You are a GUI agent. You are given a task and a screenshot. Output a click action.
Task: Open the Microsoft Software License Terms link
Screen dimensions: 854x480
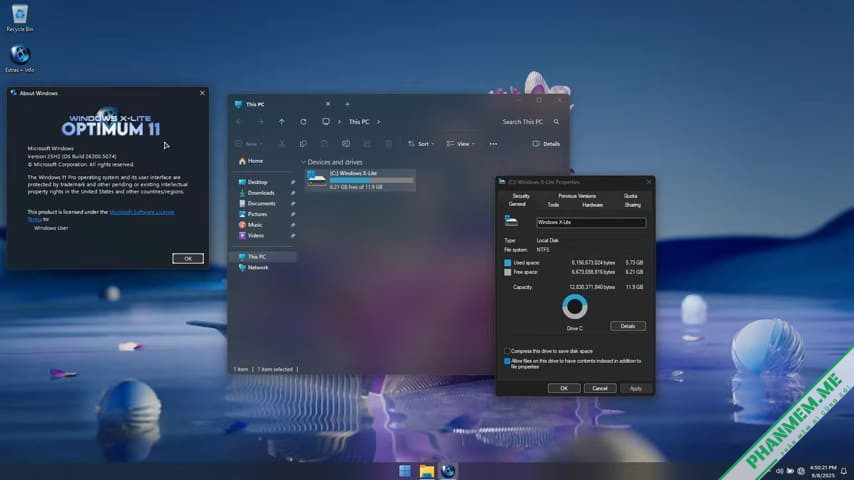[142, 212]
